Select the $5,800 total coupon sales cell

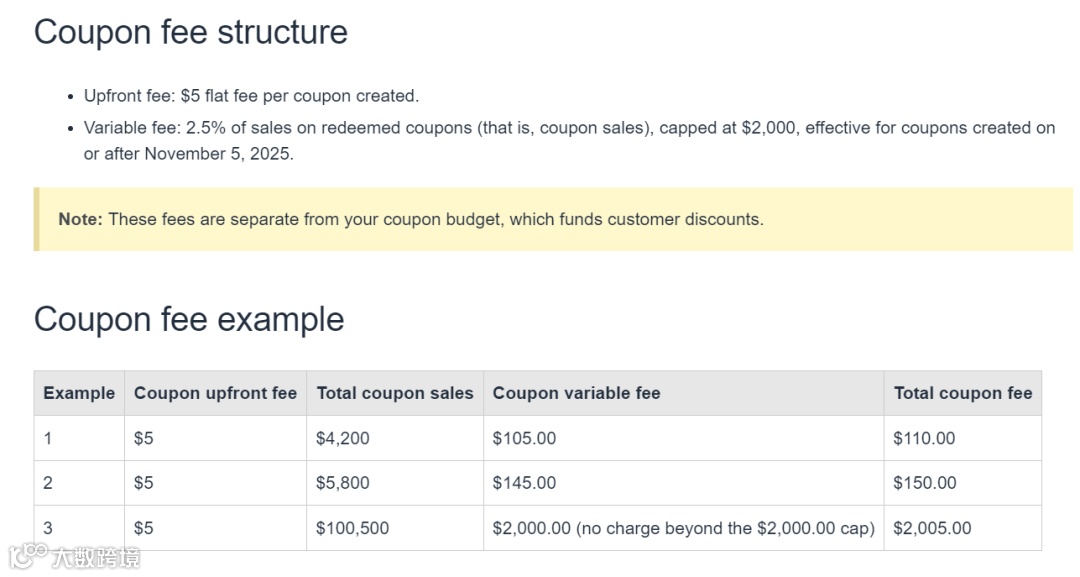pyautogui.click(x=343, y=483)
